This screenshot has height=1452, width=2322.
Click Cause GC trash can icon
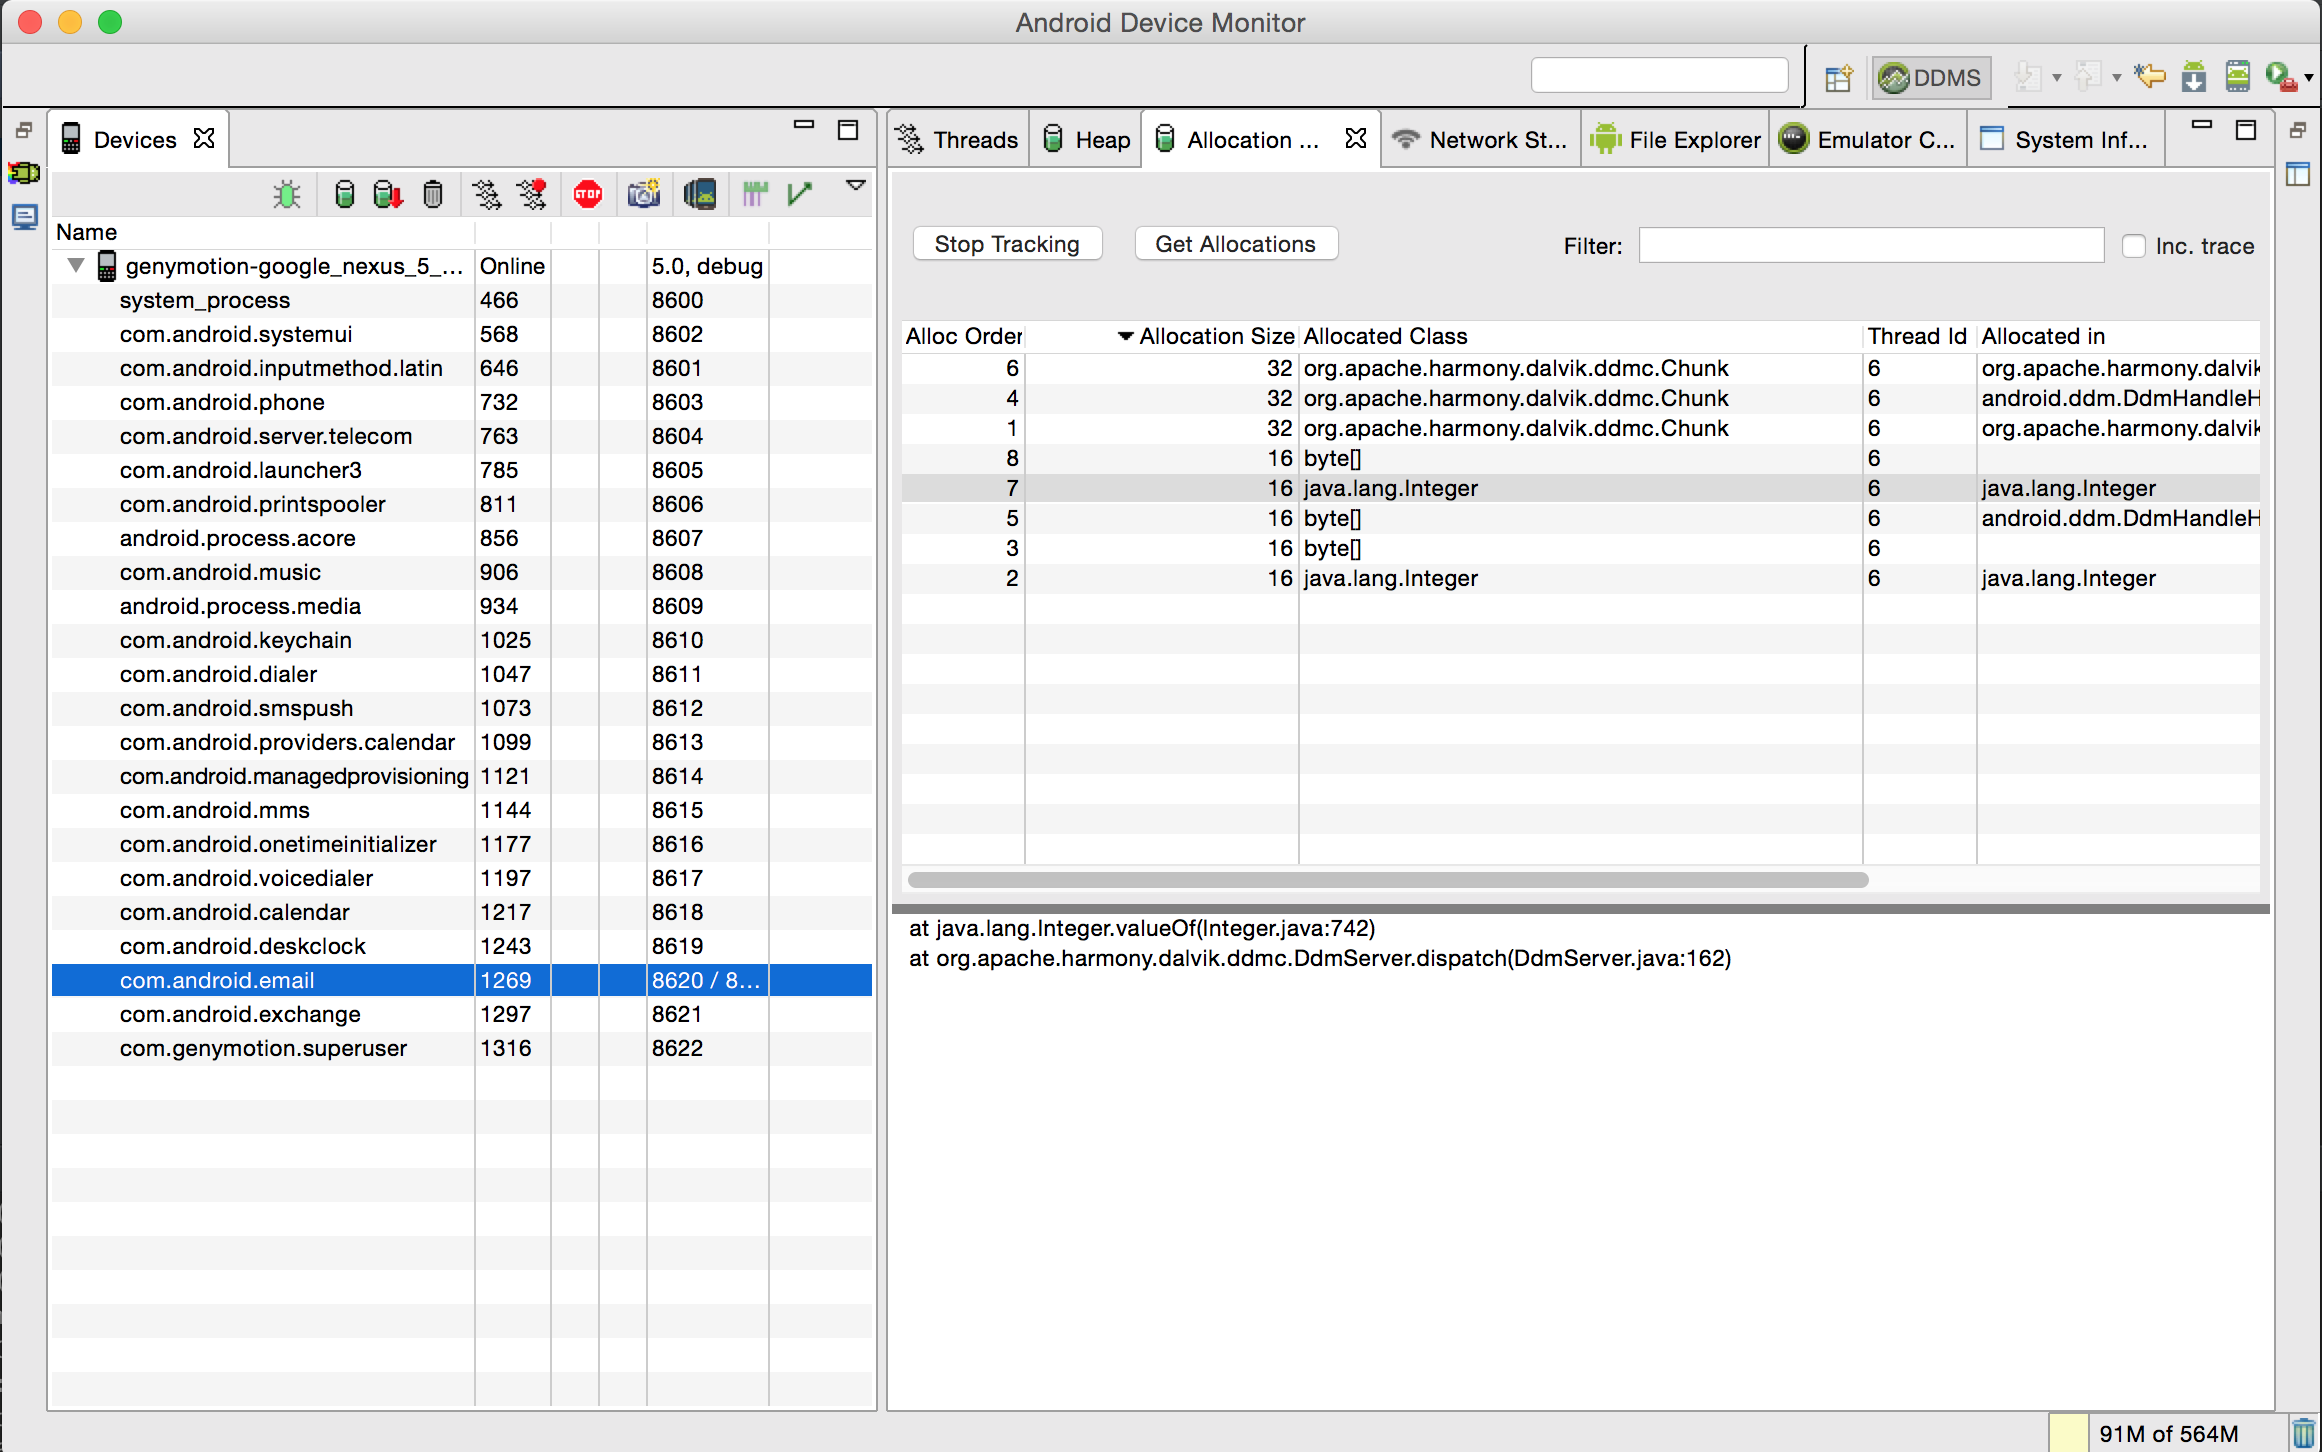[x=433, y=194]
